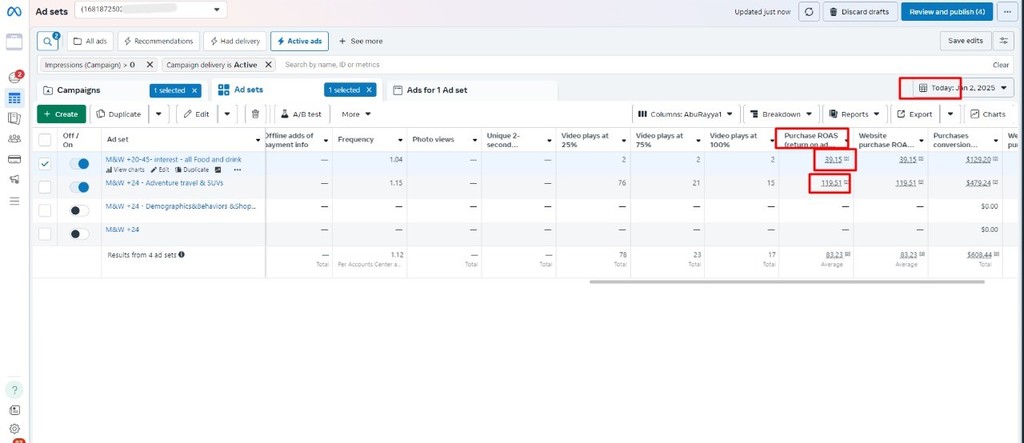1024x443 pixels.
Task: Delete selected ad set with trash icon
Action: pos(255,114)
